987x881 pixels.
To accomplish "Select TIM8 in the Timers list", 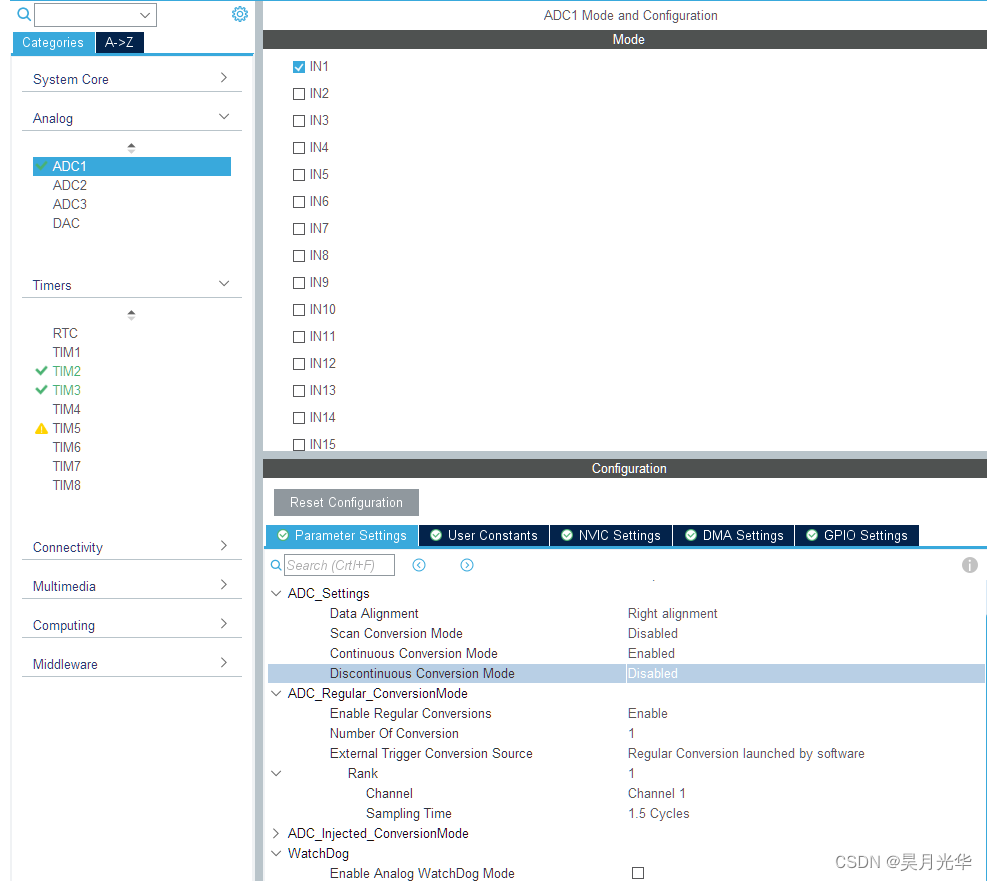I will tap(67, 485).
